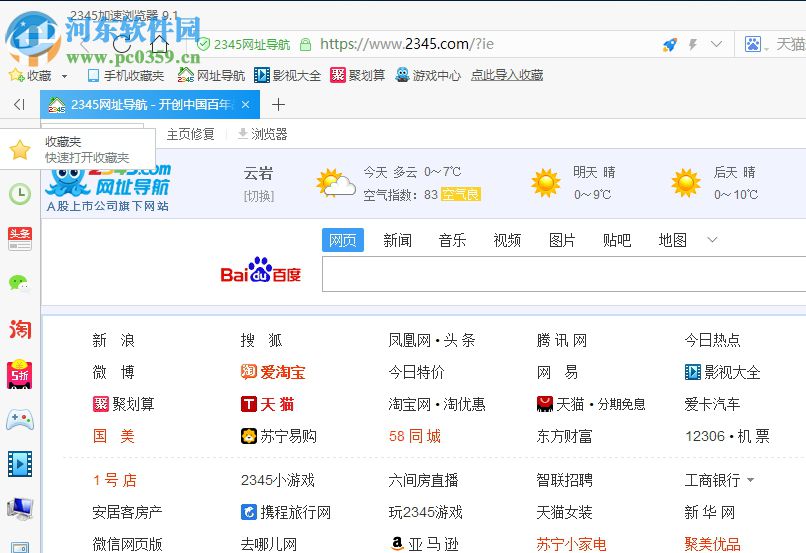Open the favorites star in sidebar
The width and height of the screenshot is (806, 553).
[x=20, y=150]
